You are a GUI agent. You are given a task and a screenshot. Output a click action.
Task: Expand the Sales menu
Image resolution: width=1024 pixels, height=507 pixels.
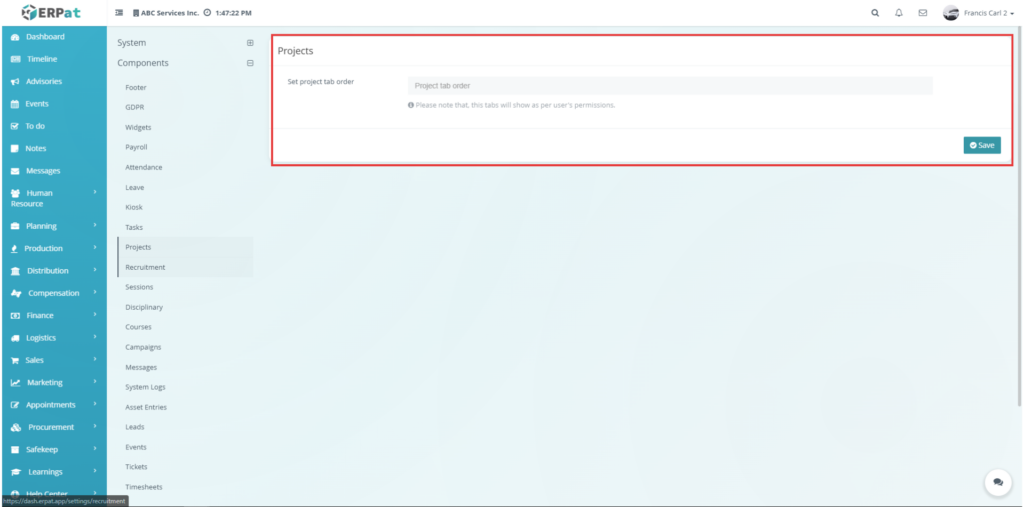[x=53, y=360]
